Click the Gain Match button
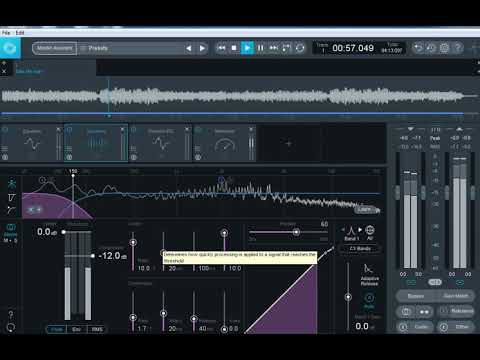Image resolution: width=480 pixels, height=360 pixels. 455,296
